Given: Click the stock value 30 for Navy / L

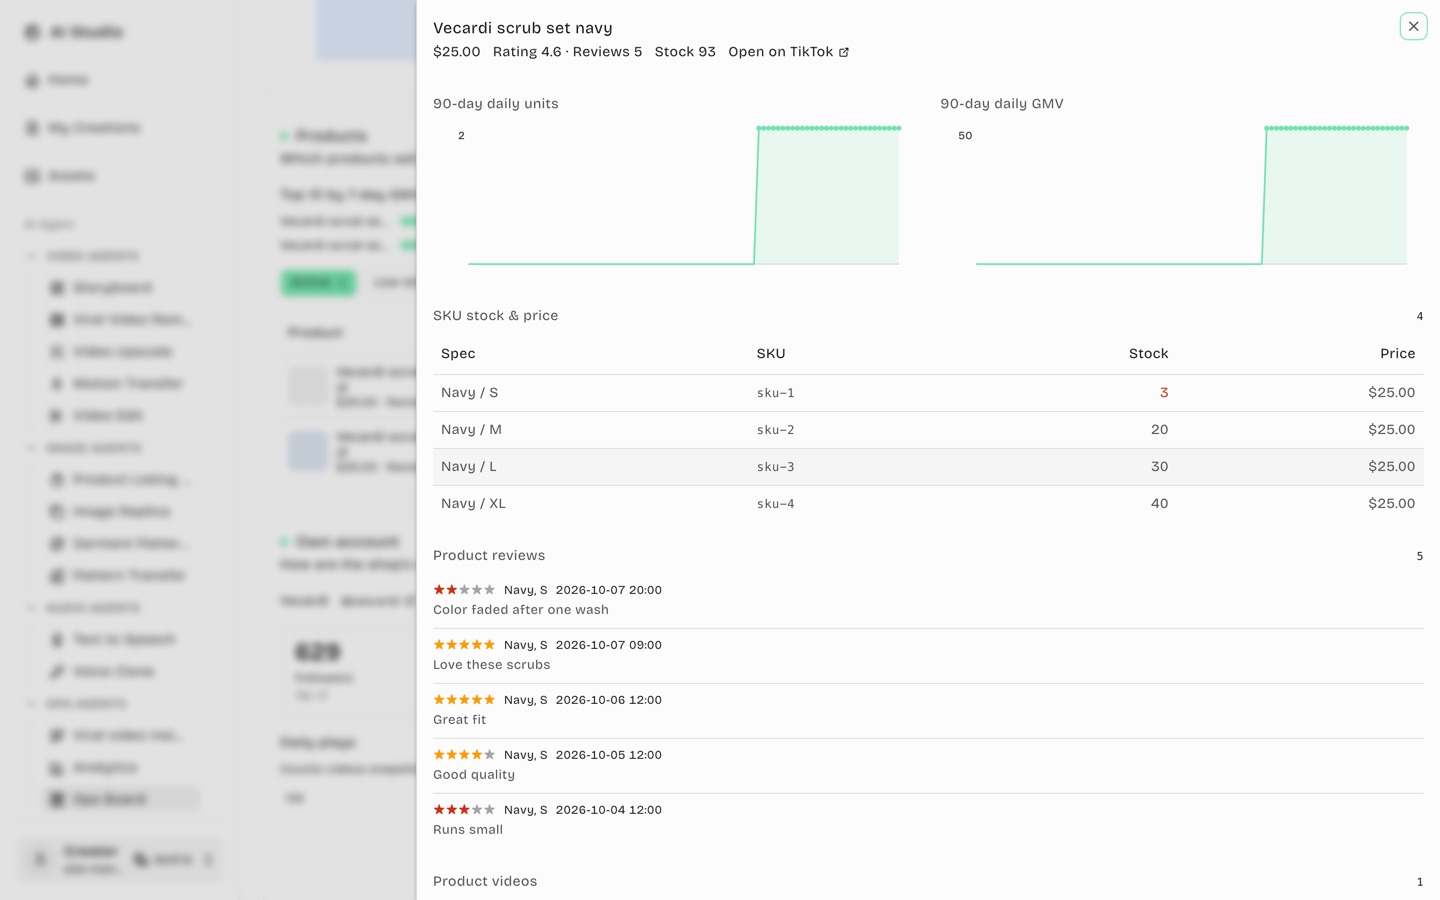Looking at the screenshot, I should click(x=1159, y=467).
